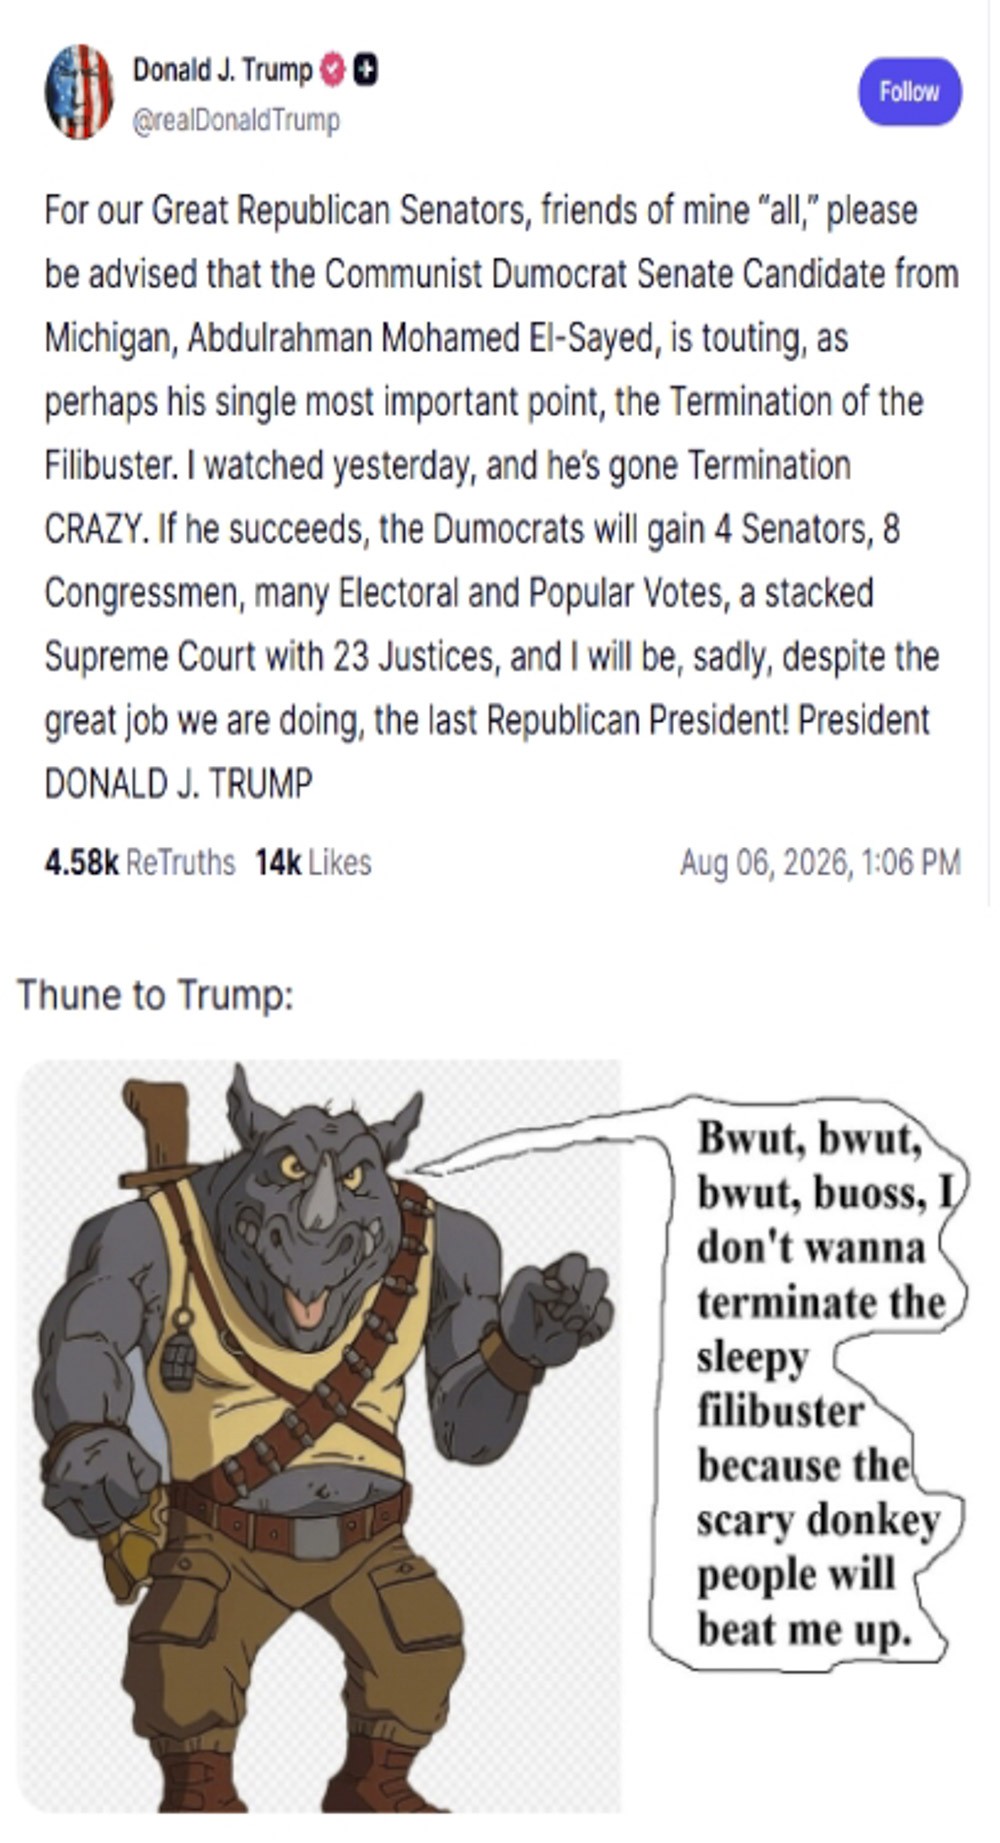Click the red verified checkmark badge

(333, 71)
